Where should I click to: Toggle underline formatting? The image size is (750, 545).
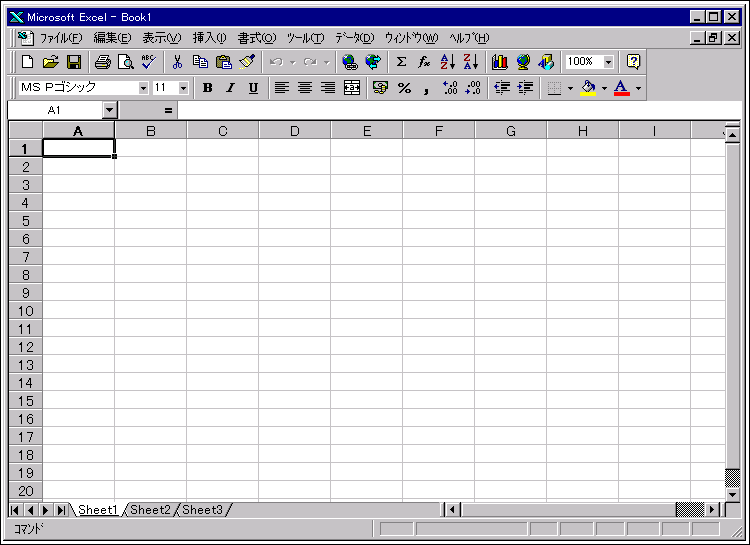(254, 88)
